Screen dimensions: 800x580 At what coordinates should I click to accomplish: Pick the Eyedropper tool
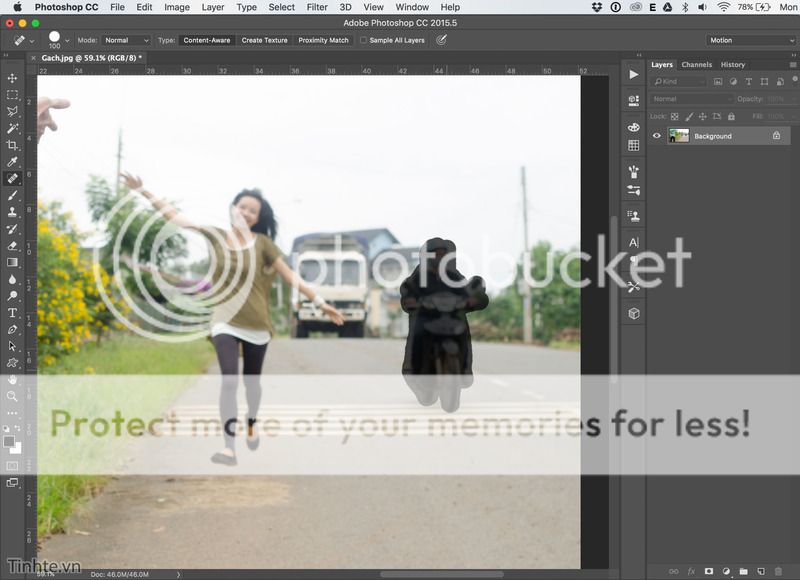[x=12, y=162]
